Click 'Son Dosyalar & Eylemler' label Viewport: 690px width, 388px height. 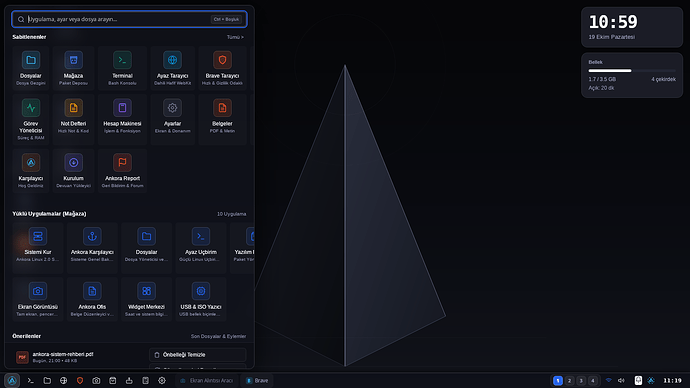[218, 336]
